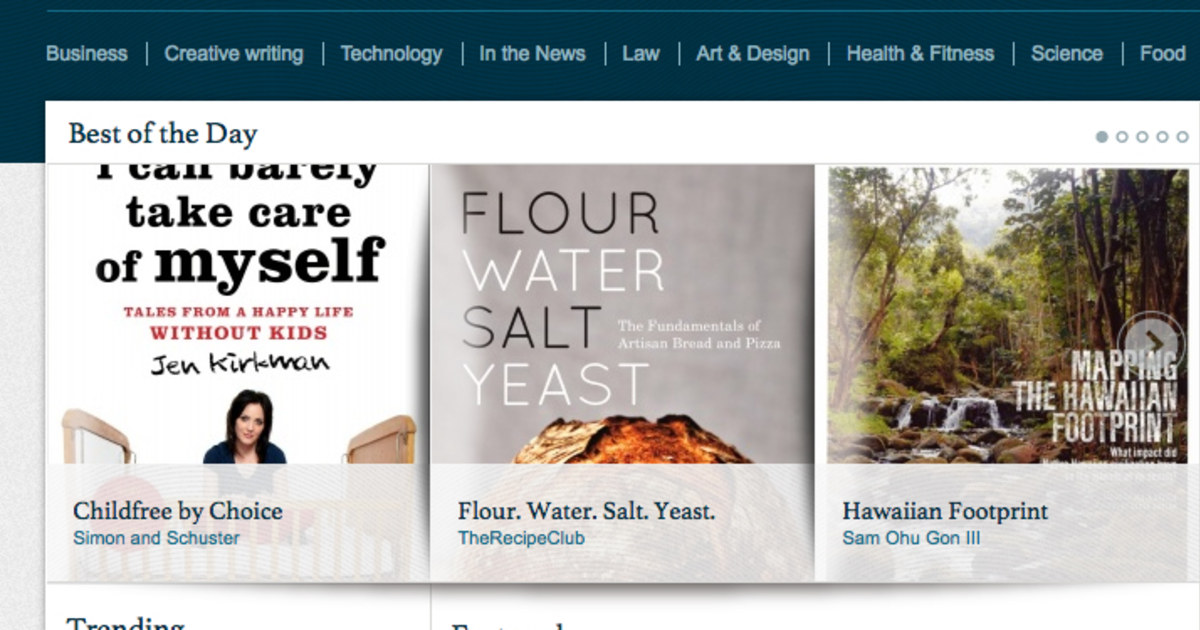
Task: Open the Creative writing category
Action: coord(234,54)
